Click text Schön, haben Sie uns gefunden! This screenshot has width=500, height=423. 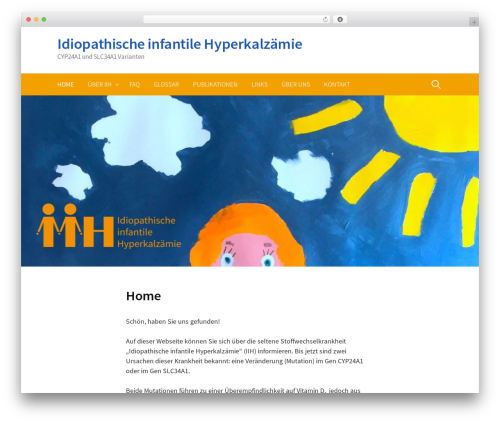[x=173, y=322]
